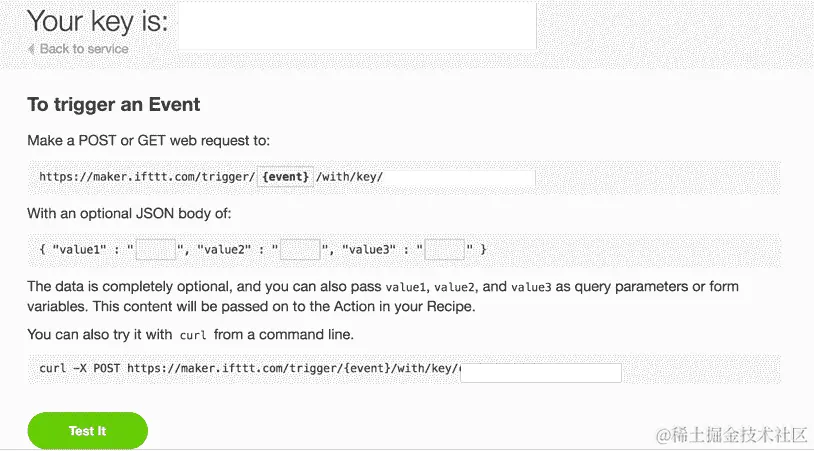Image resolution: width=814 pixels, height=451 pixels.
Task: Click the Make a POST or GET text line
Action: 148,141
